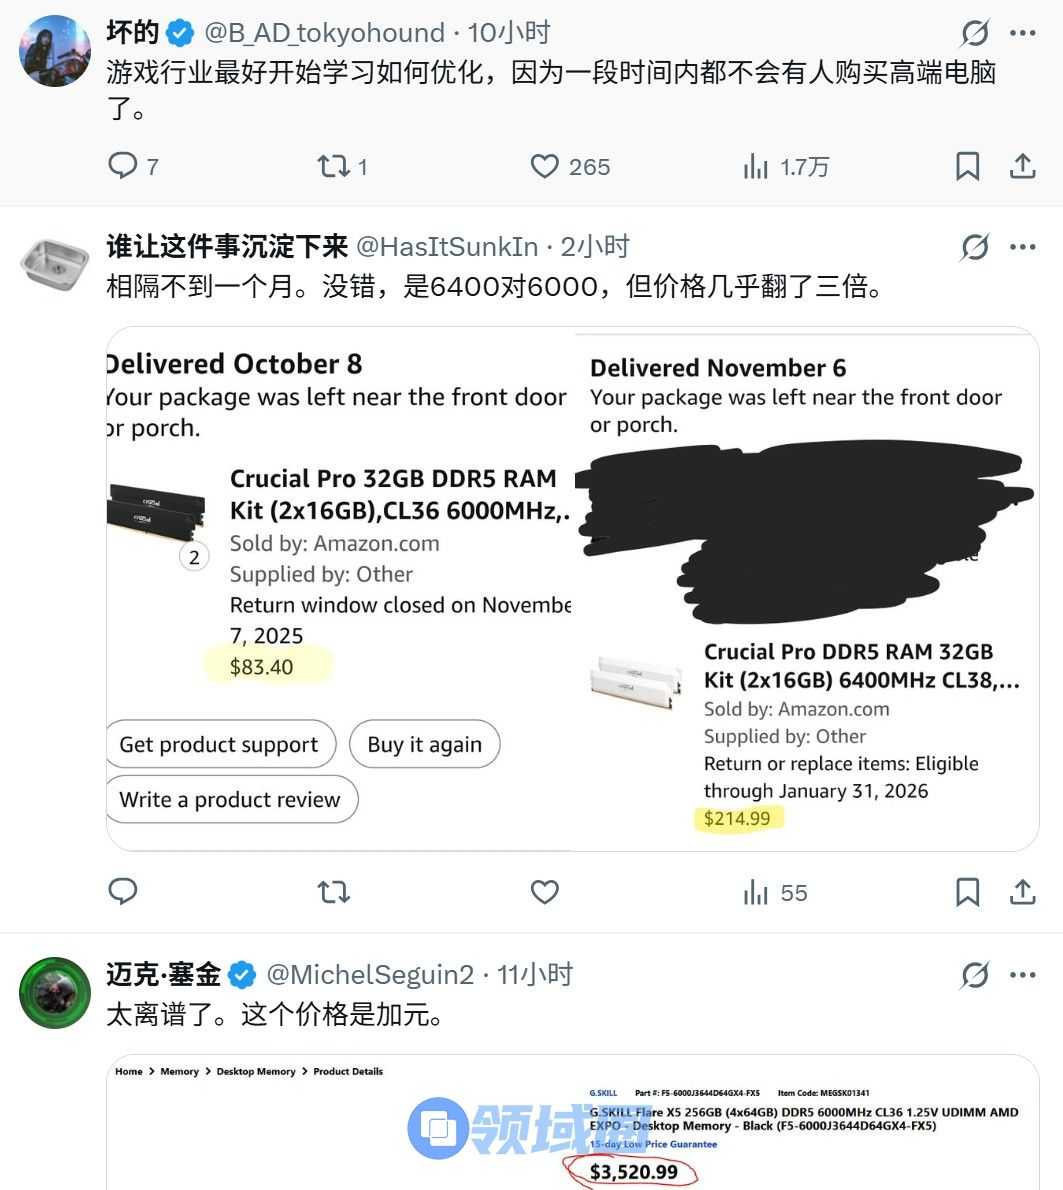The width and height of the screenshot is (1063, 1190).
Task: Open more options for B_AD_tokyohound post
Action: coord(1023,33)
